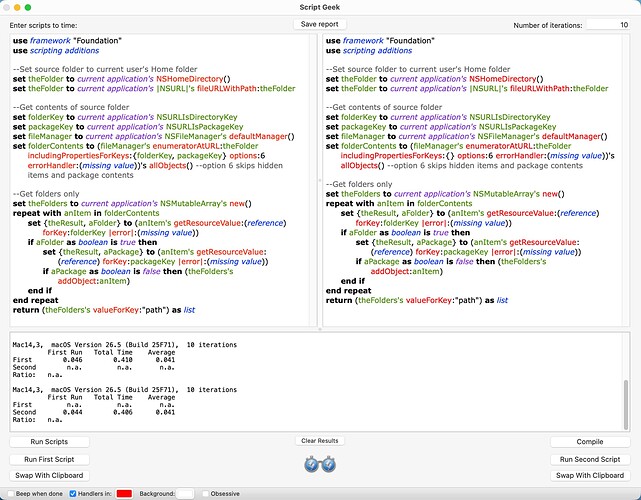Click the Save report button

click(x=320, y=24)
